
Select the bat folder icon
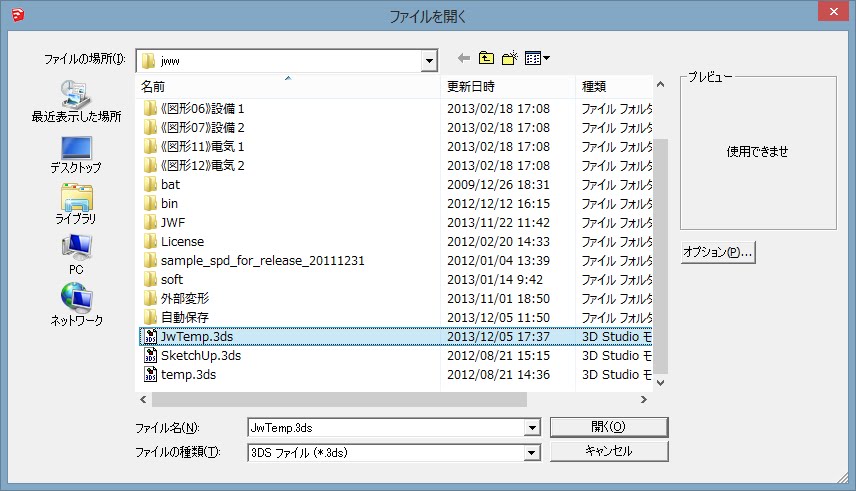[x=150, y=184]
